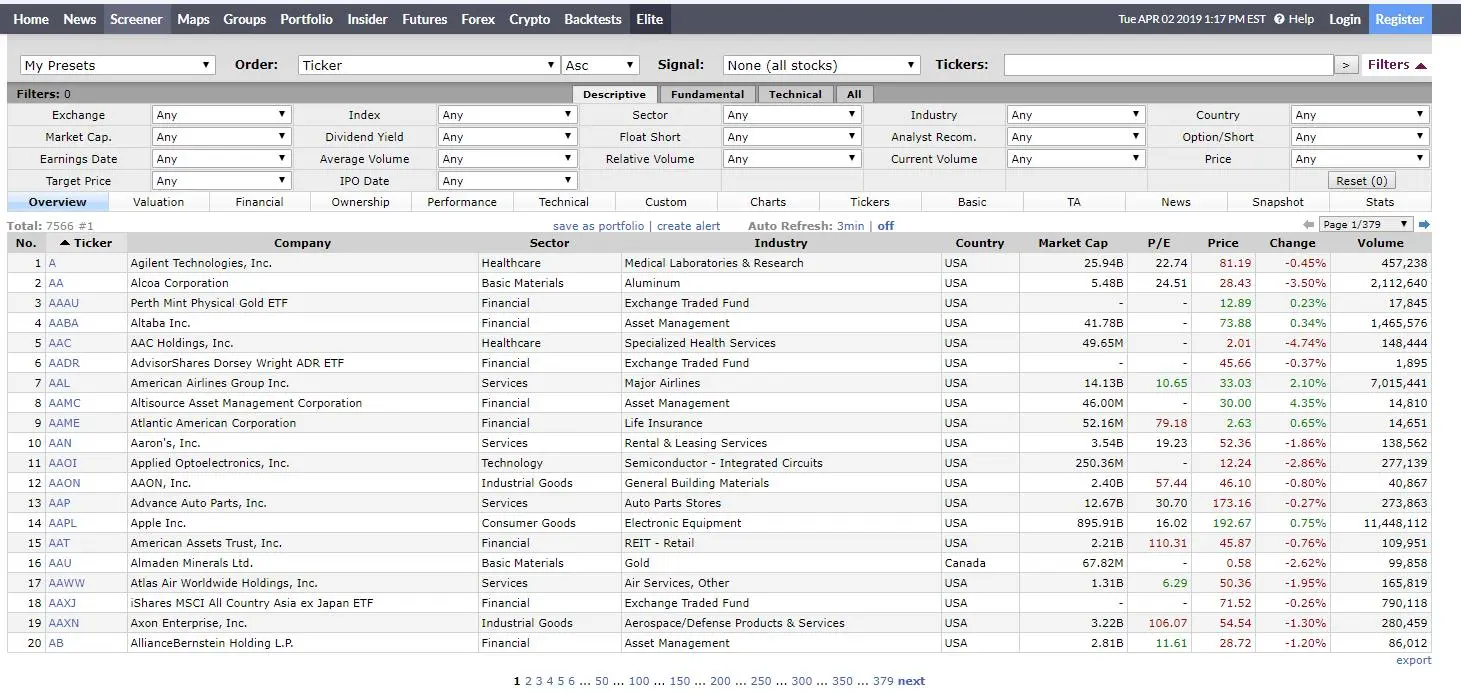Switch to the Technical filters tab
The height and width of the screenshot is (696, 1461).
(795, 94)
